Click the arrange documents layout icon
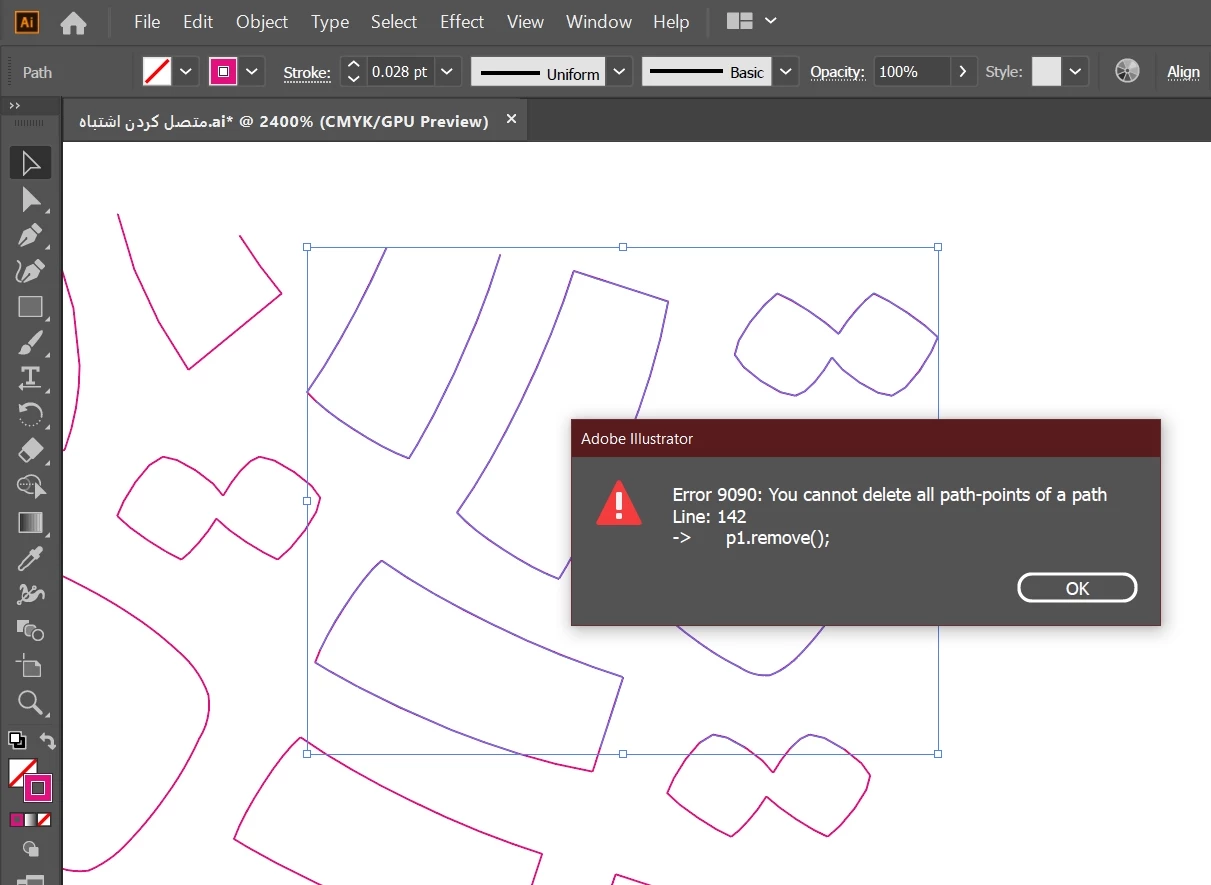 pos(740,21)
